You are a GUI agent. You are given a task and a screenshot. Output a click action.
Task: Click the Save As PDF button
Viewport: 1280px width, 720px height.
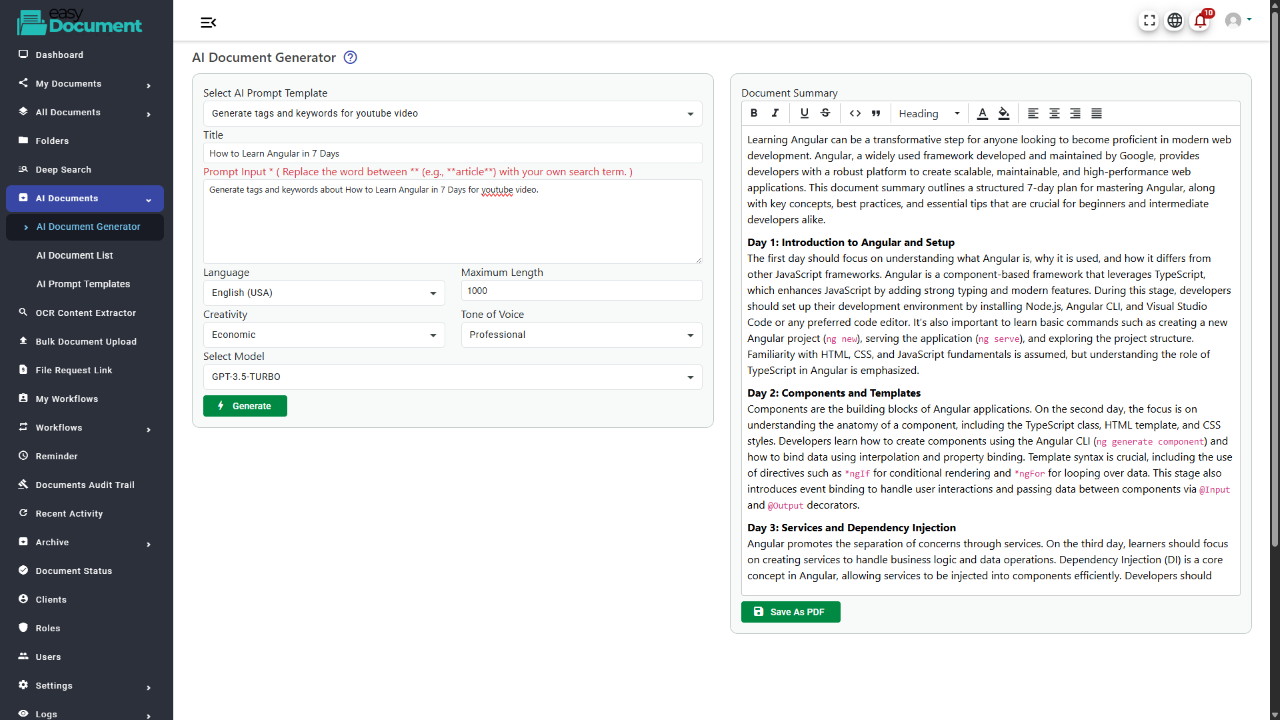click(x=790, y=612)
